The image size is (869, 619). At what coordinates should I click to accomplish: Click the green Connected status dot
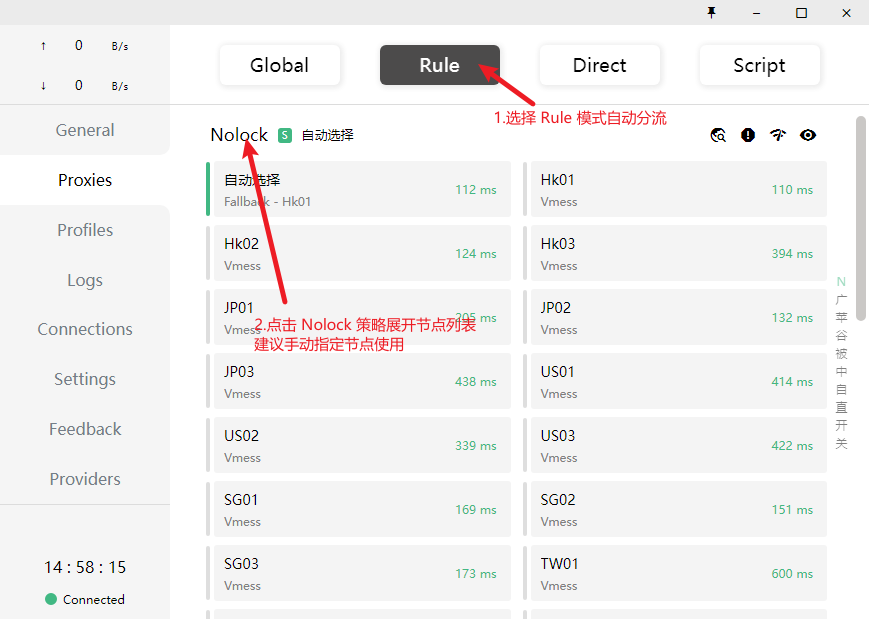pos(51,599)
